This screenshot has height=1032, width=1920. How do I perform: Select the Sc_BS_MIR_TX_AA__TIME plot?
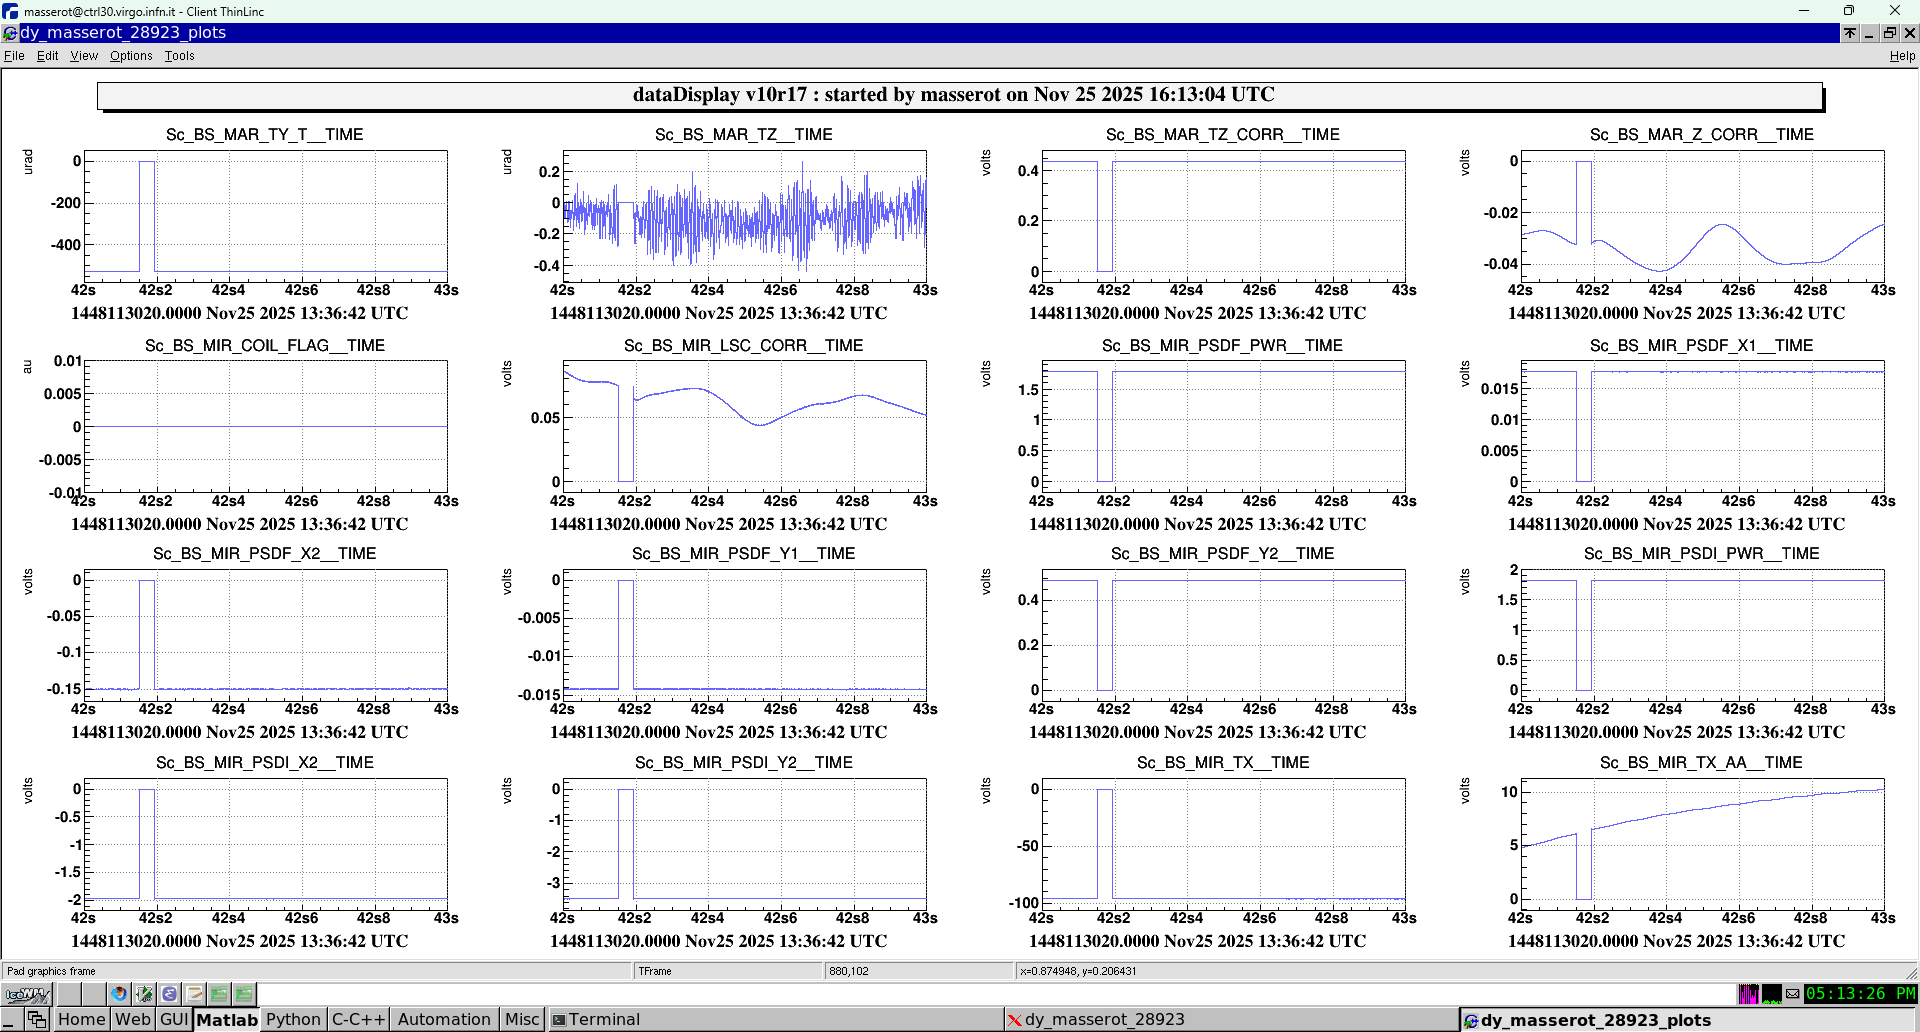(1702, 844)
